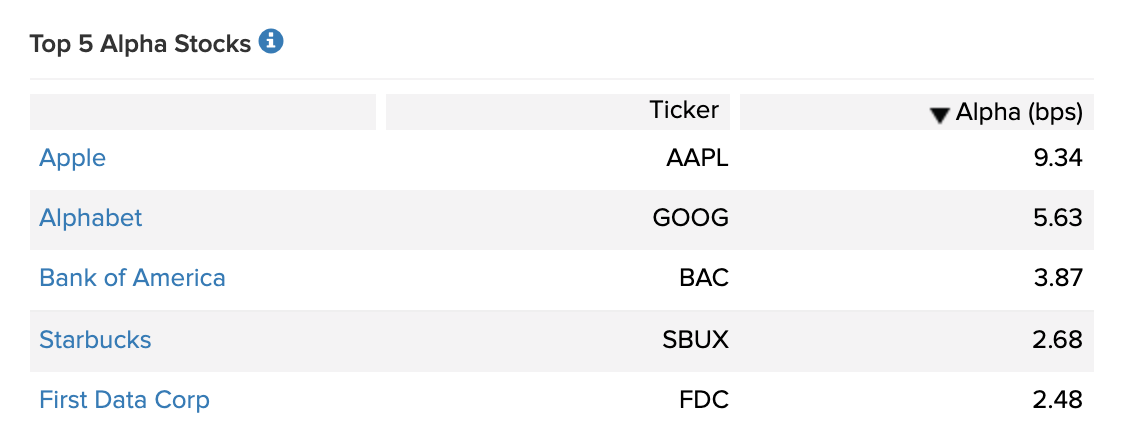Open the First Data Corp link

point(124,399)
